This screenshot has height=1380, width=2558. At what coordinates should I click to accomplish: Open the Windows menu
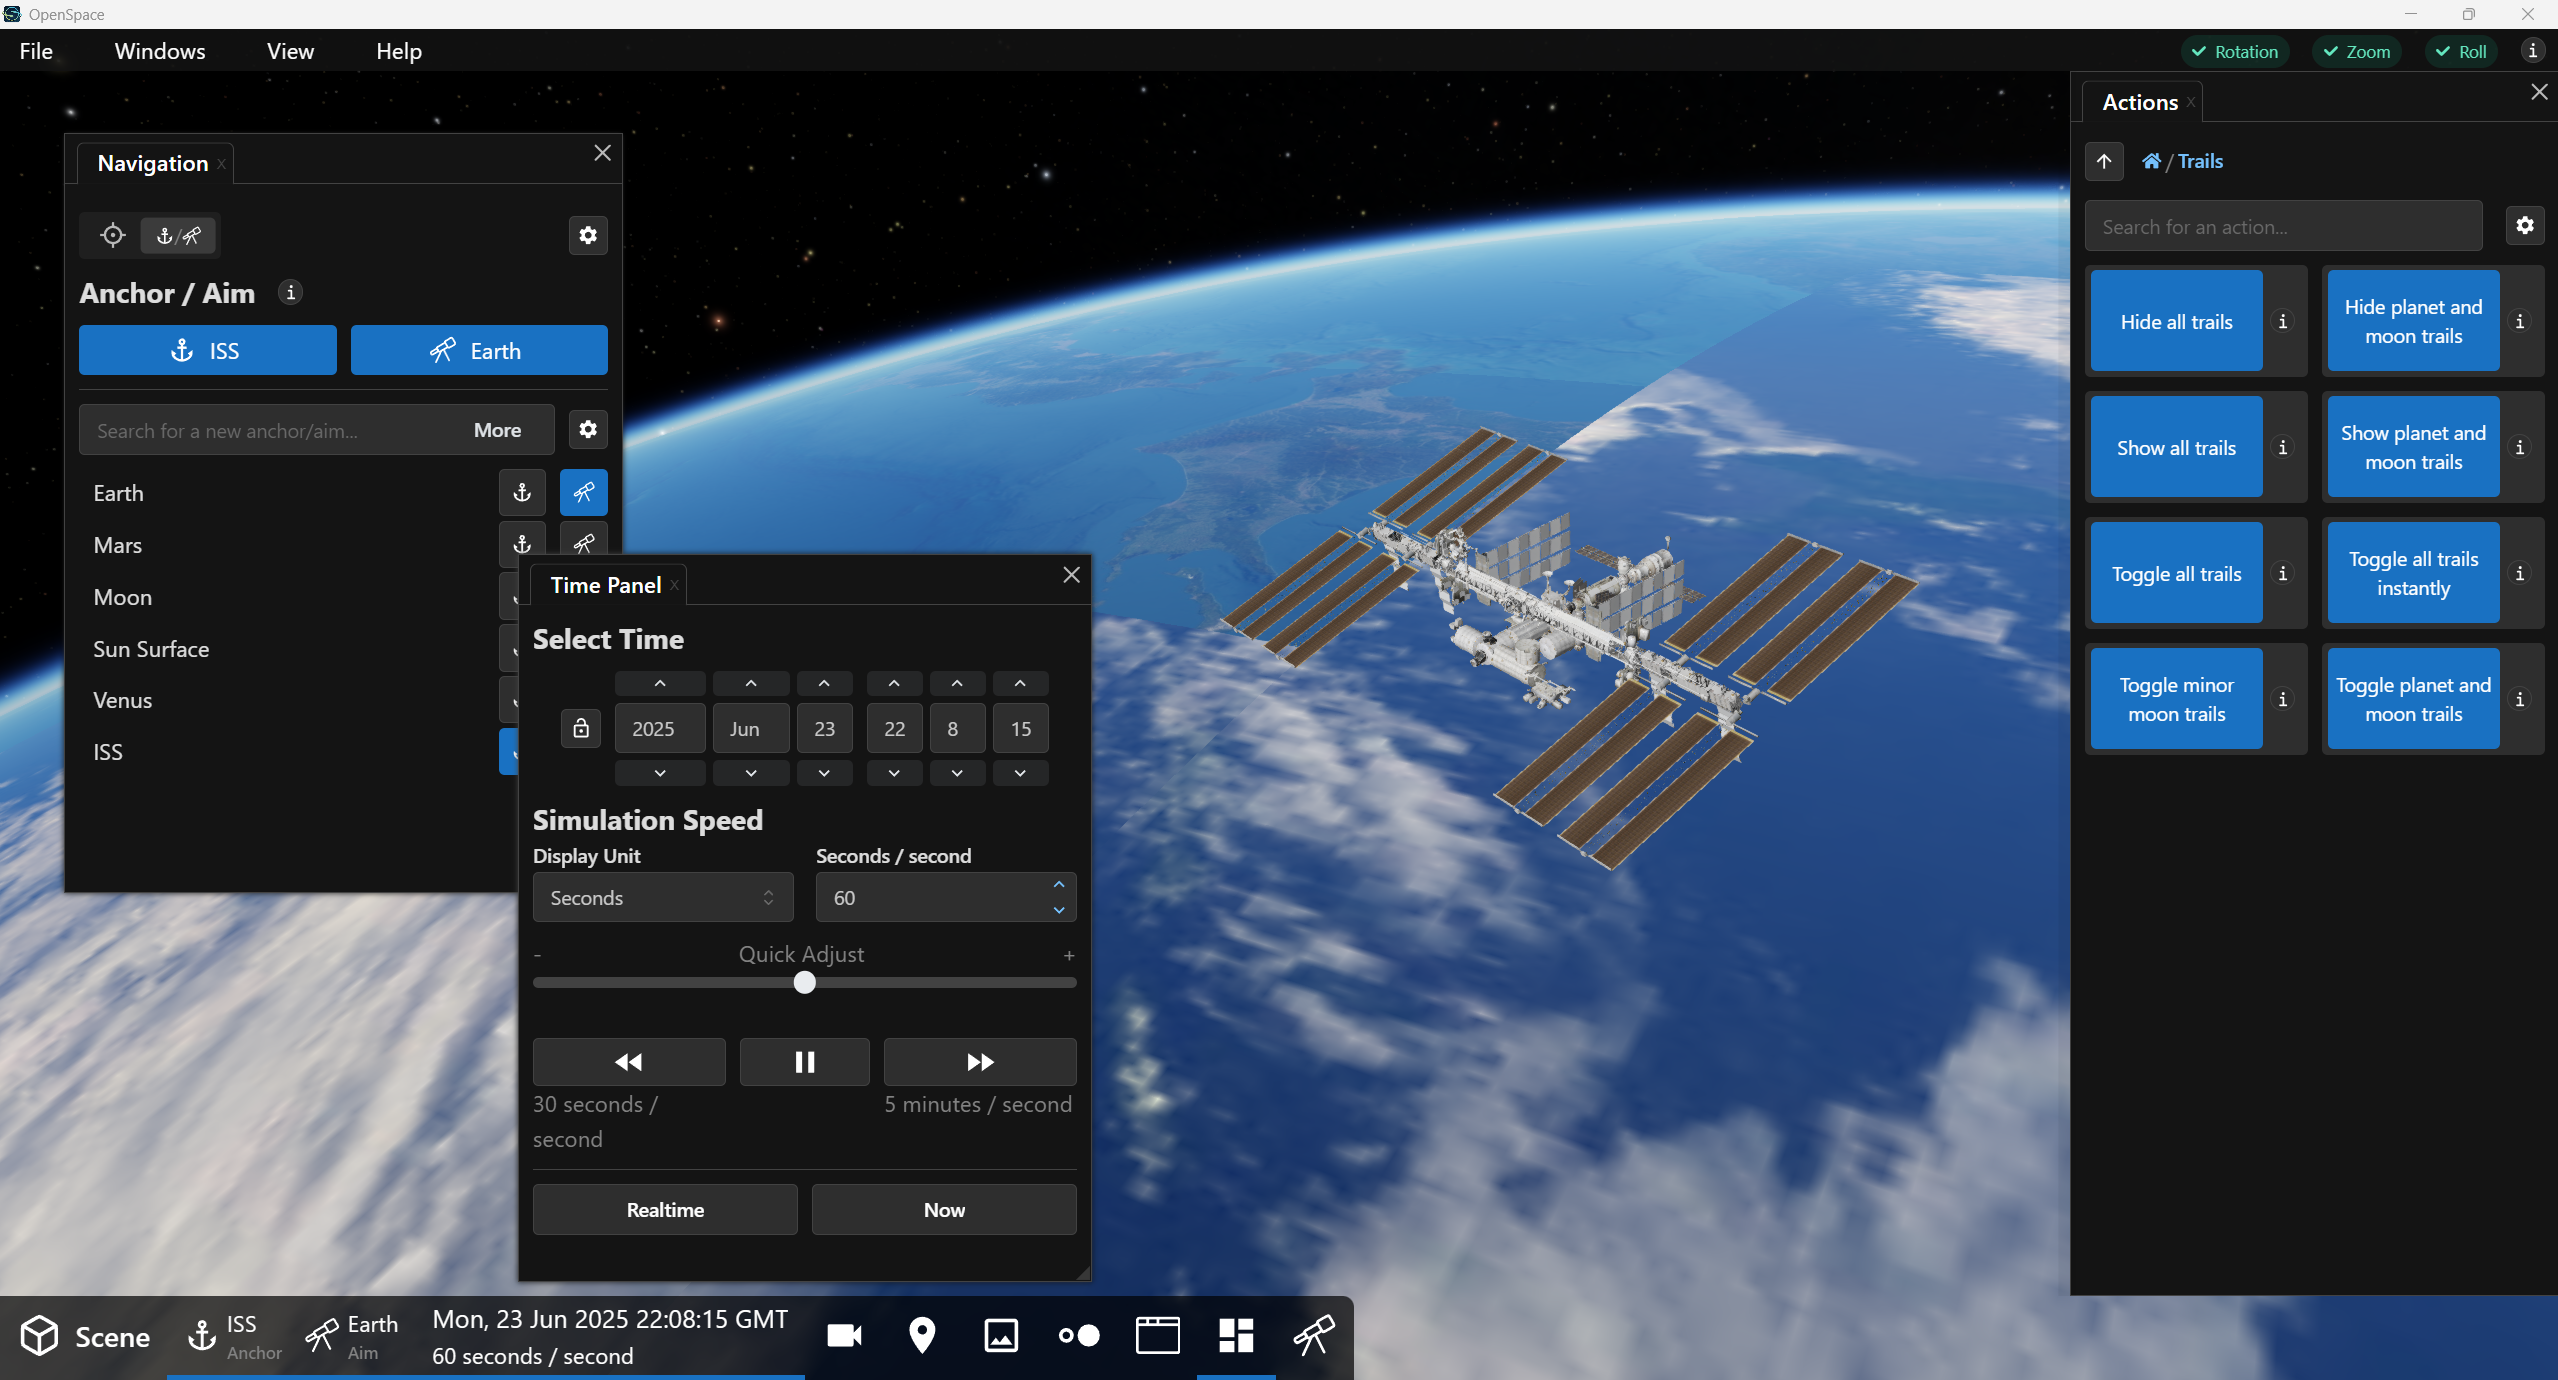click(160, 51)
